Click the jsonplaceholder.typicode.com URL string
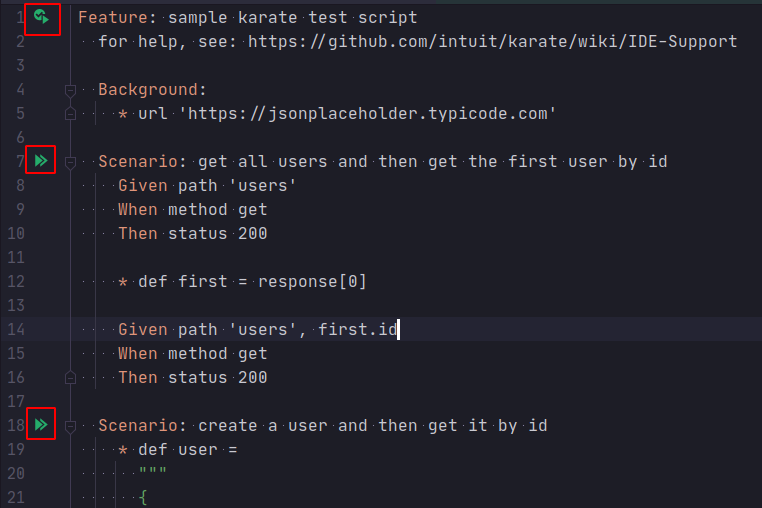This screenshot has width=762, height=508. tap(367, 114)
